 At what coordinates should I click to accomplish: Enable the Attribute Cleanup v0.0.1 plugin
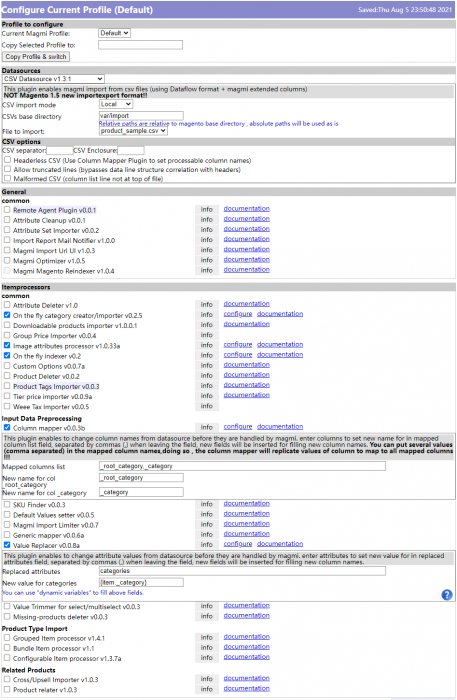point(7,220)
